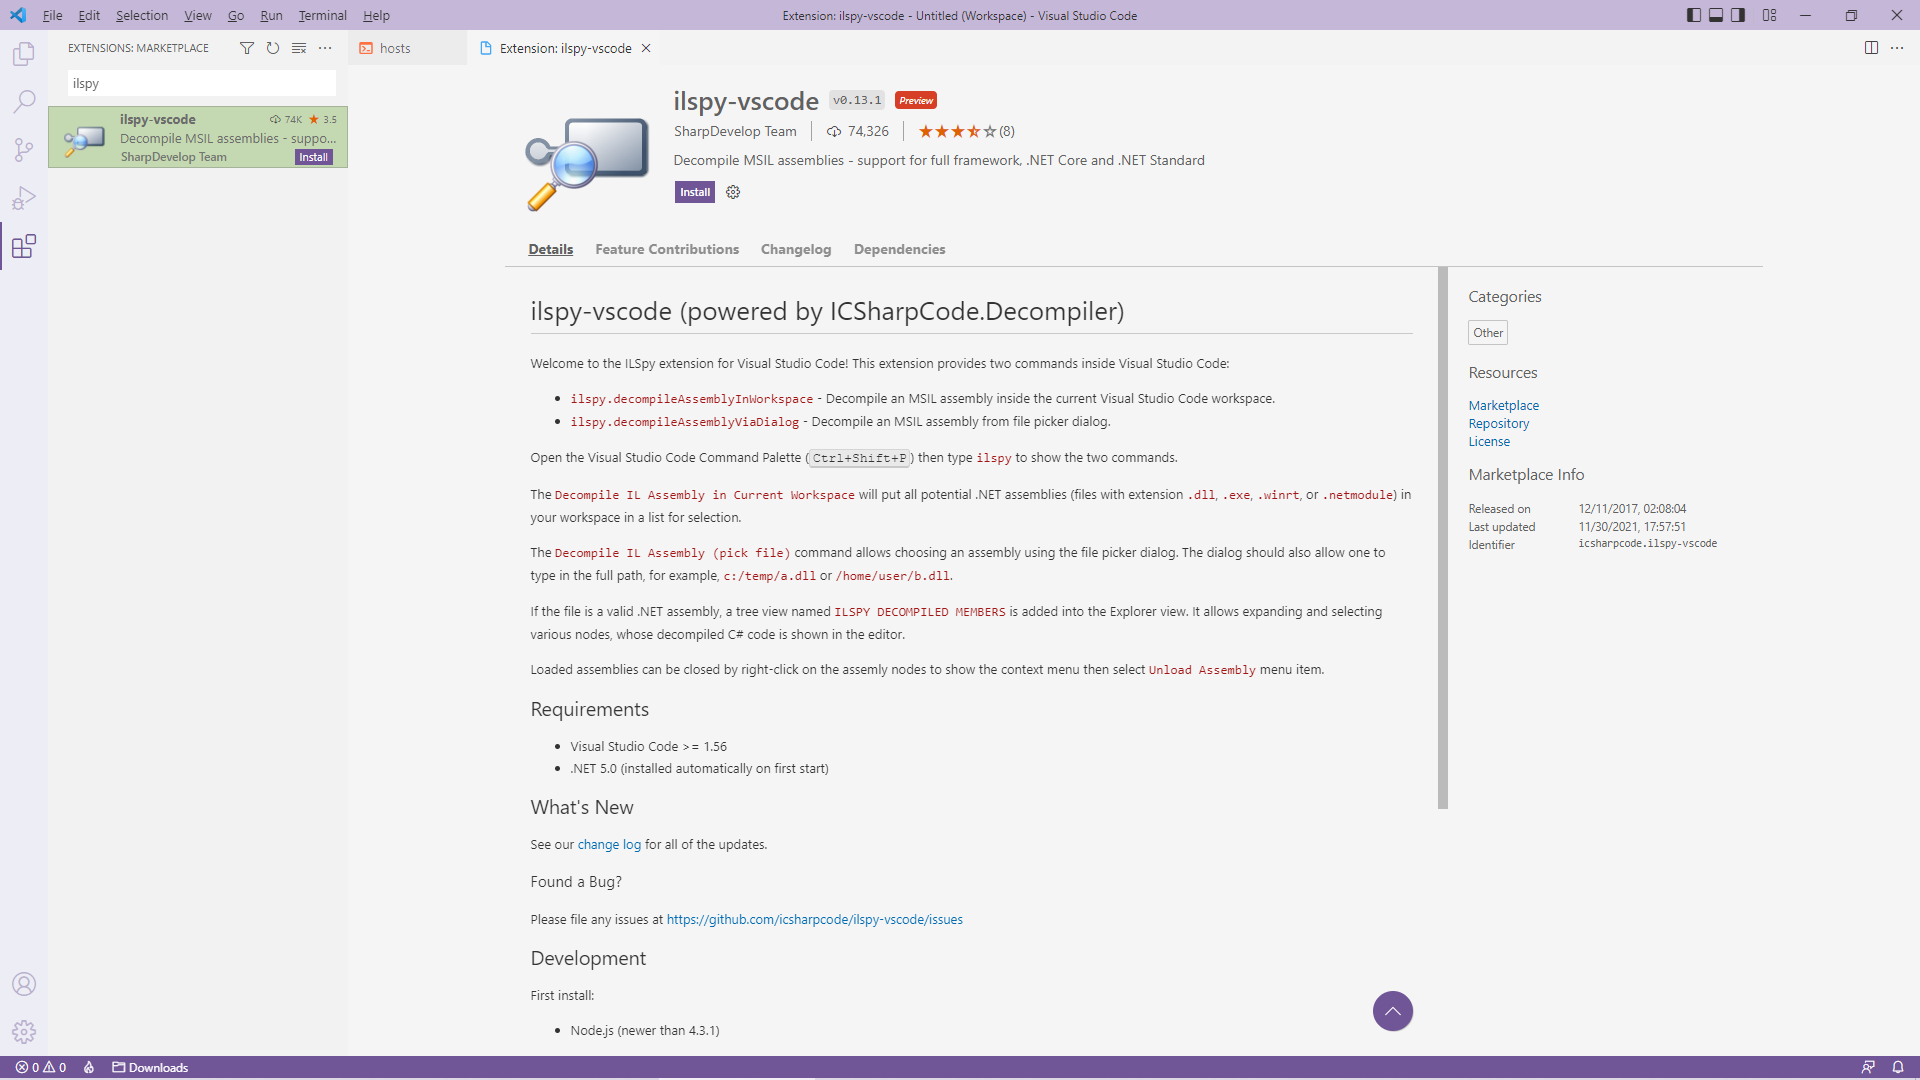Open editor More Actions ellipsis menu
Screen dimensions: 1920x1080
coord(1897,48)
